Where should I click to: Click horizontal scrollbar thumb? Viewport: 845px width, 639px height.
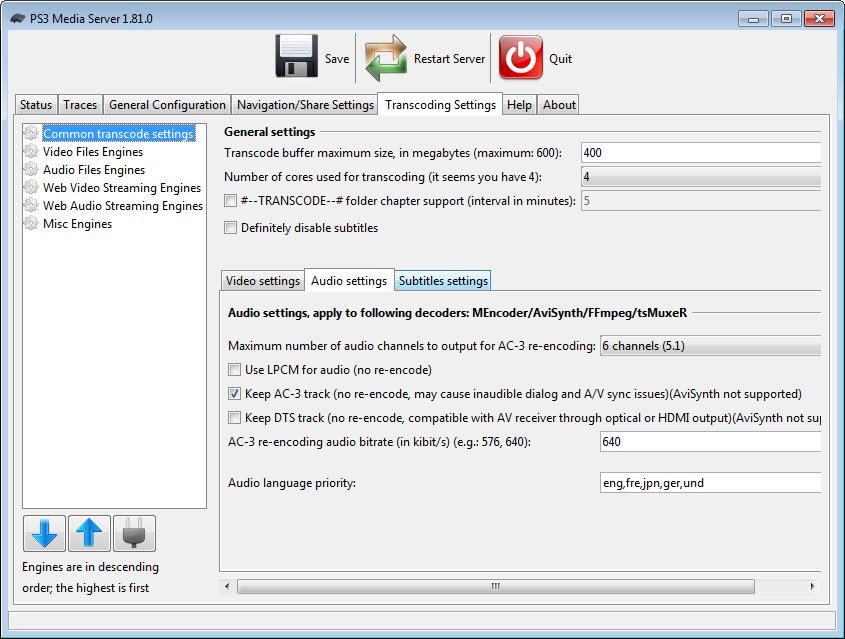tap(496, 586)
